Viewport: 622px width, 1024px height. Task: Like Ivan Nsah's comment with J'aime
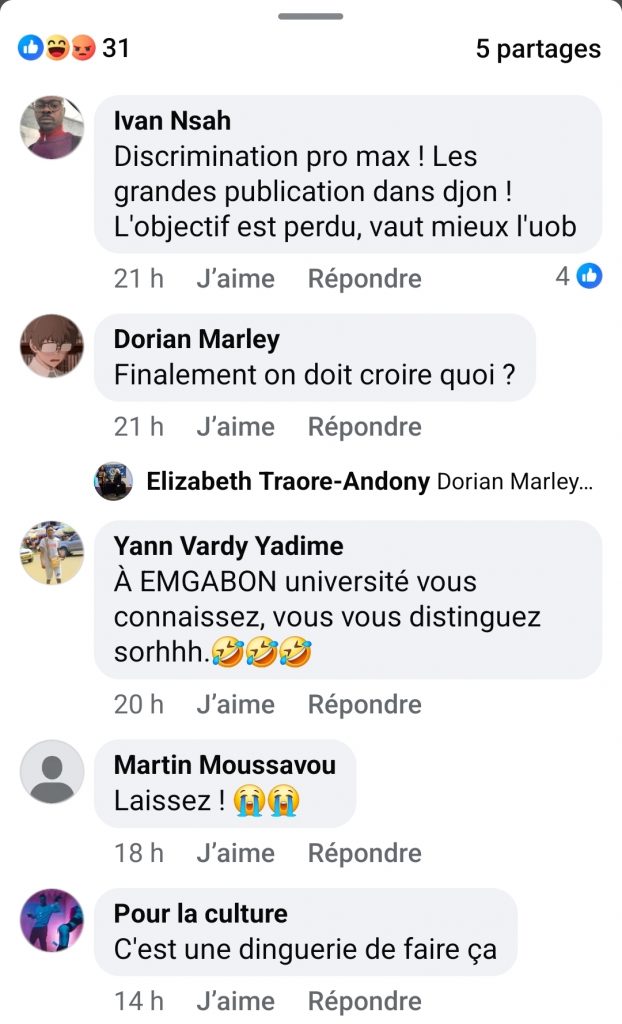(x=235, y=279)
